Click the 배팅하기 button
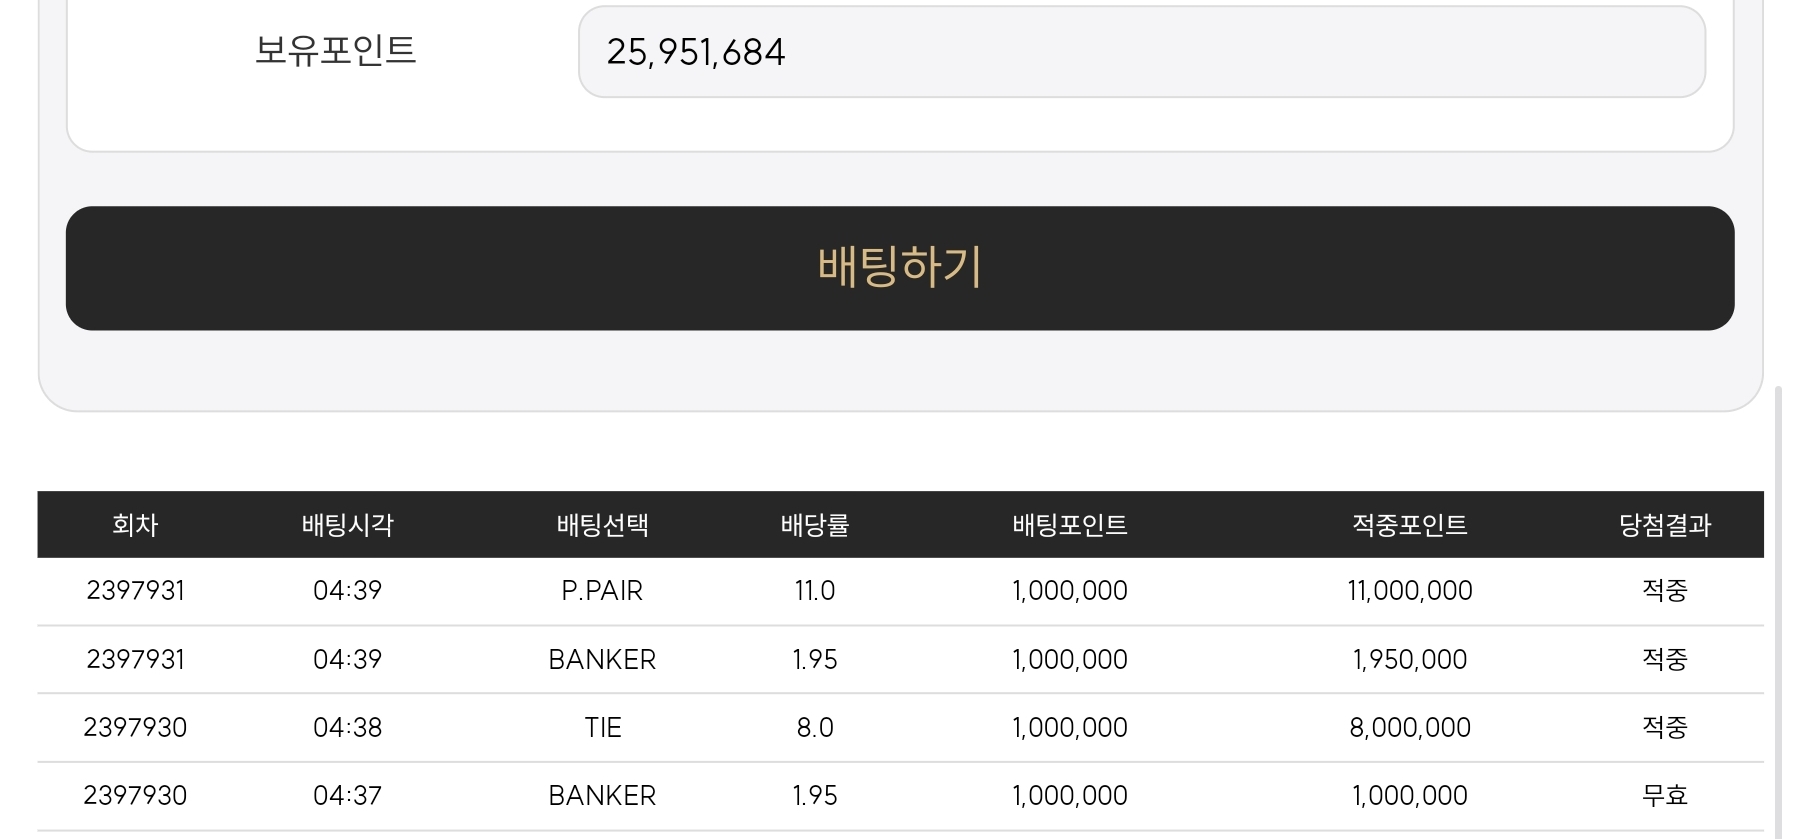Screen dimensions: 1811x839 pyautogui.click(x=900, y=268)
